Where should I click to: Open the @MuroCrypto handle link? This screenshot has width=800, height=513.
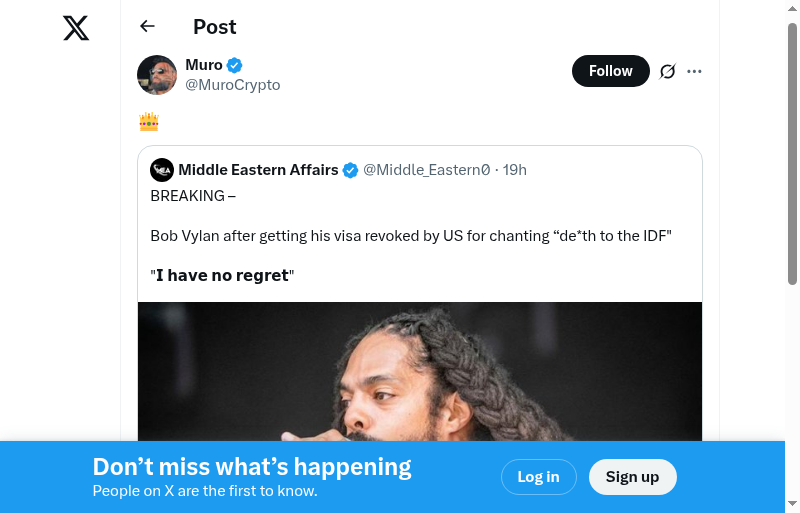tap(233, 85)
